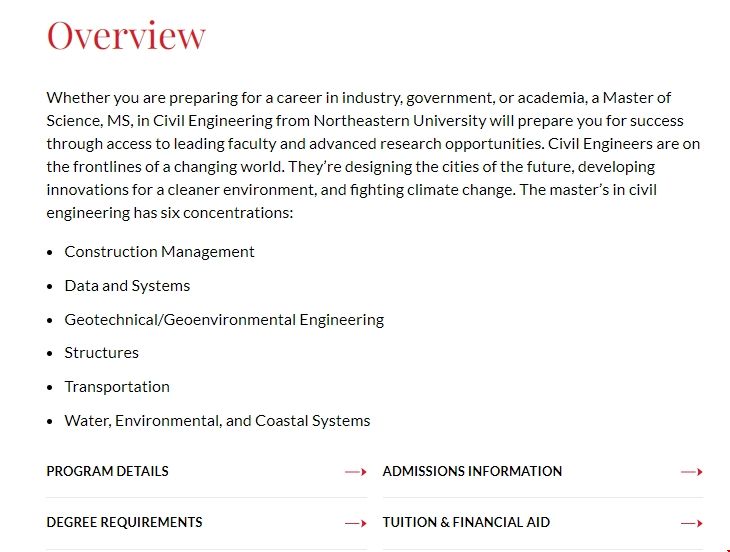Click the arrow icon next to Degree Requirements
The height and width of the screenshot is (552, 730).
coord(356,523)
